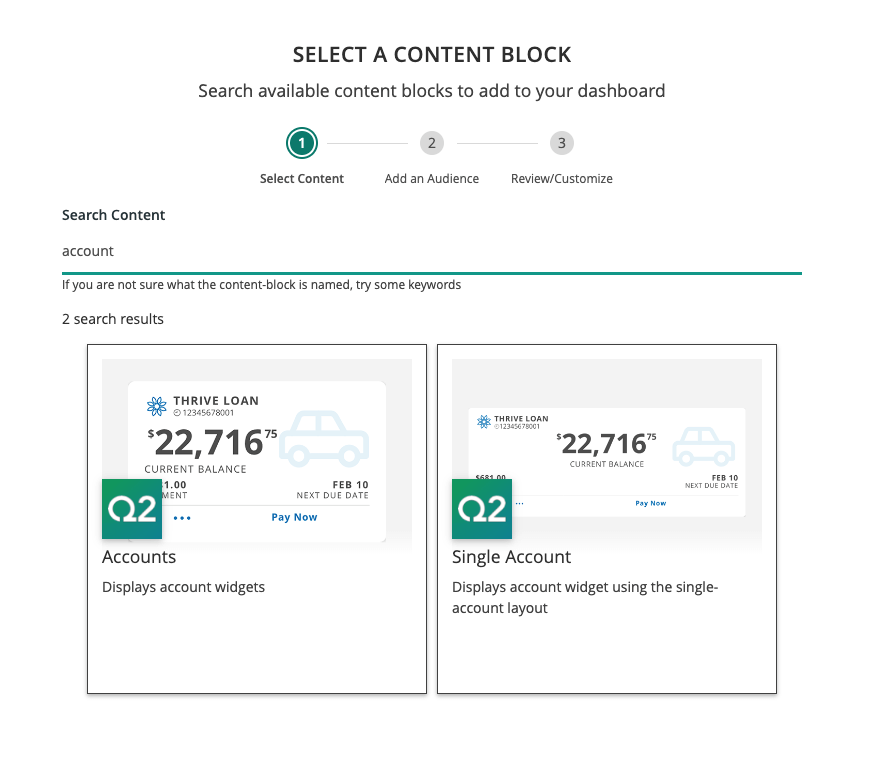Open the Select Content step label
869x768 pixels.
[301, 178]
